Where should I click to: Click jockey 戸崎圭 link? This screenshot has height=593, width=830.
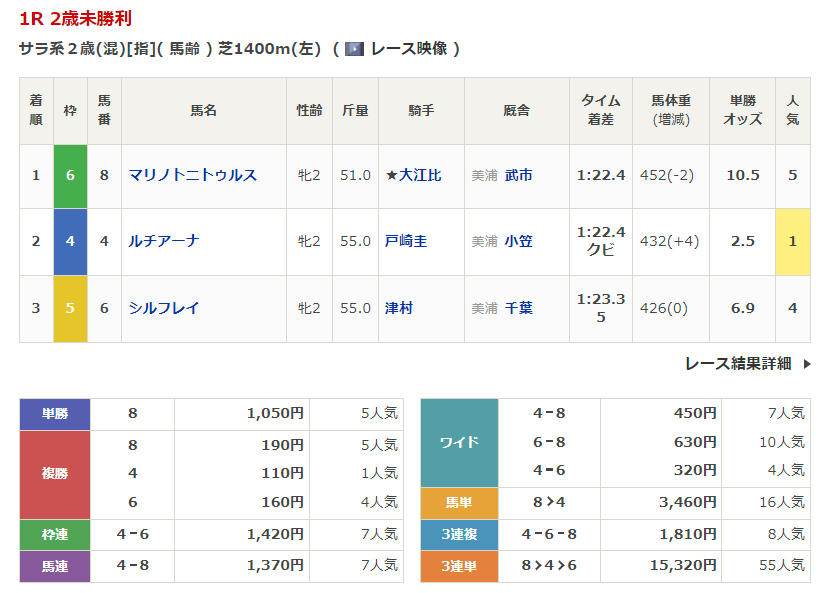(406, 241)
